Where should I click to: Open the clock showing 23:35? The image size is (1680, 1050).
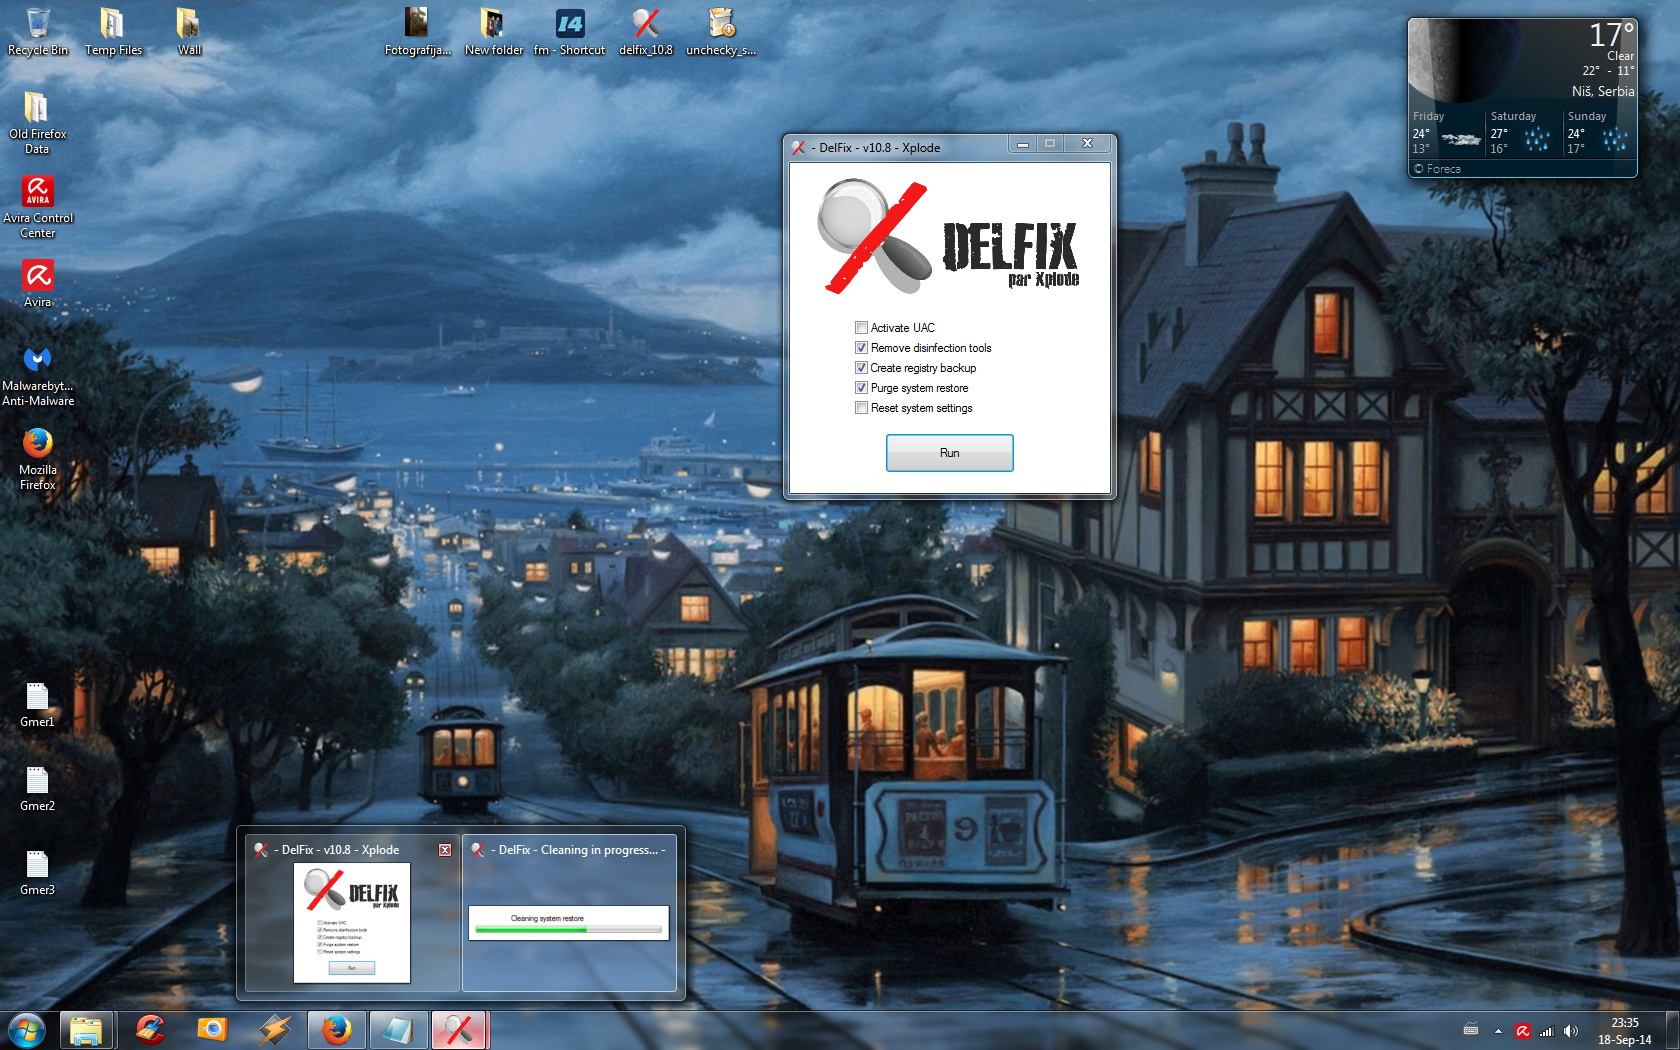pos(1624,1031)
